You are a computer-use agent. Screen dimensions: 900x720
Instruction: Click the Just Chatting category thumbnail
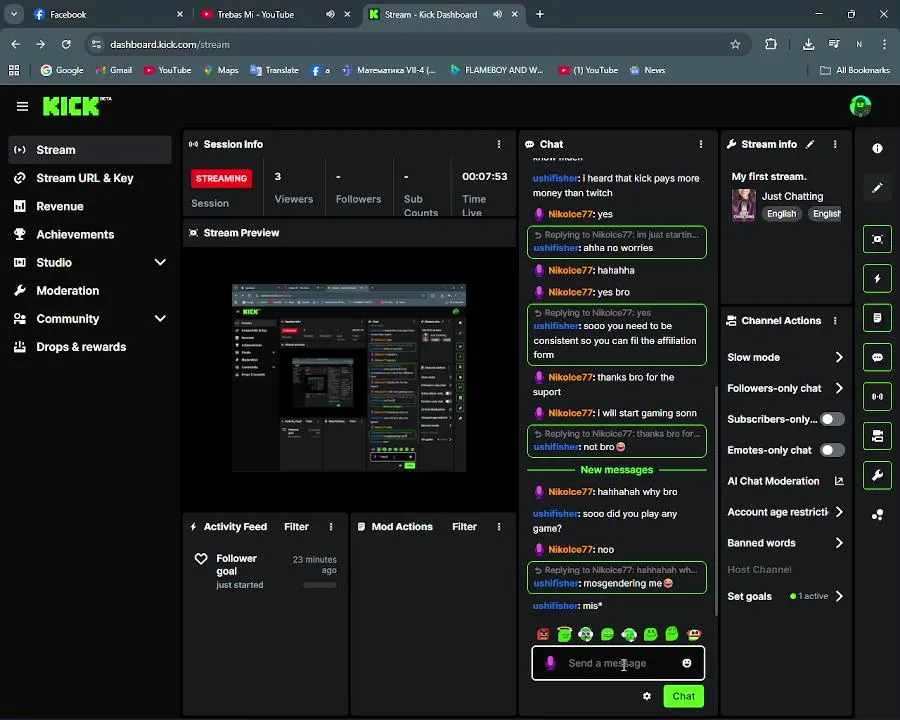pos(743,204)
